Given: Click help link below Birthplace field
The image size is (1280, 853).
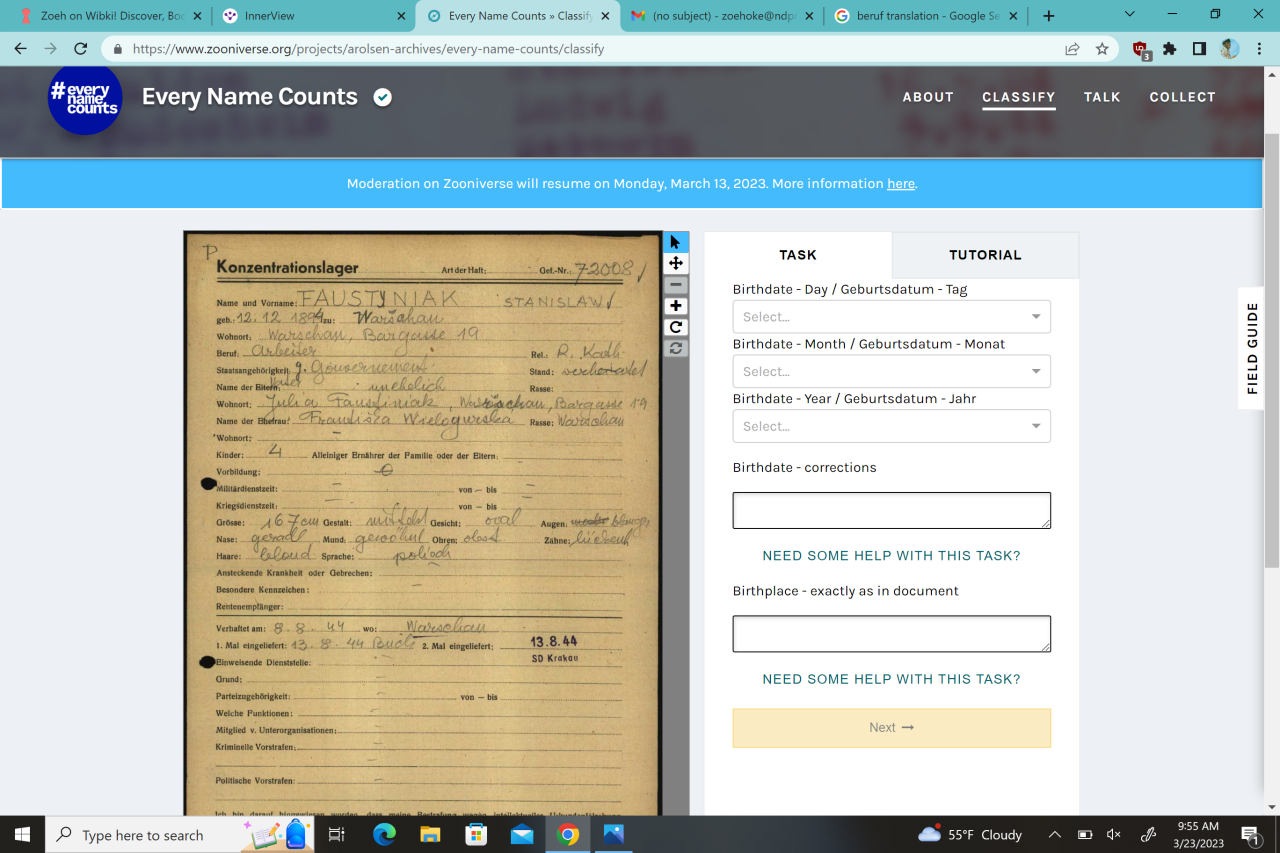Looking at the screenshot, I should [891, 679].
